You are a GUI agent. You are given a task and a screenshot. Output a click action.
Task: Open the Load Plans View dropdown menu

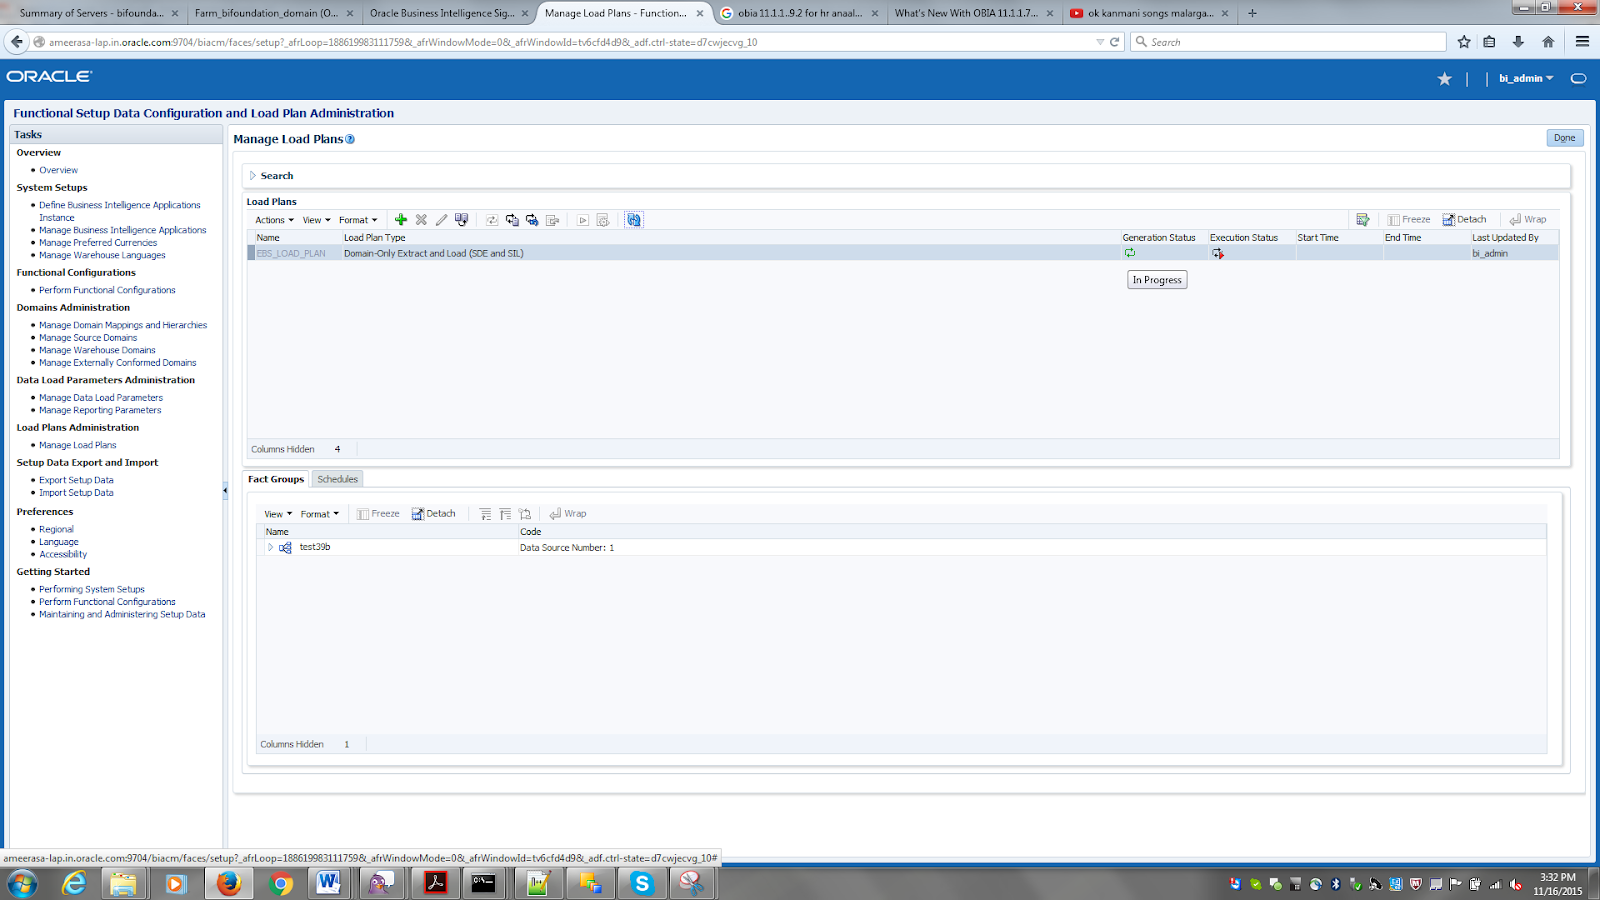tap(316, 220)
